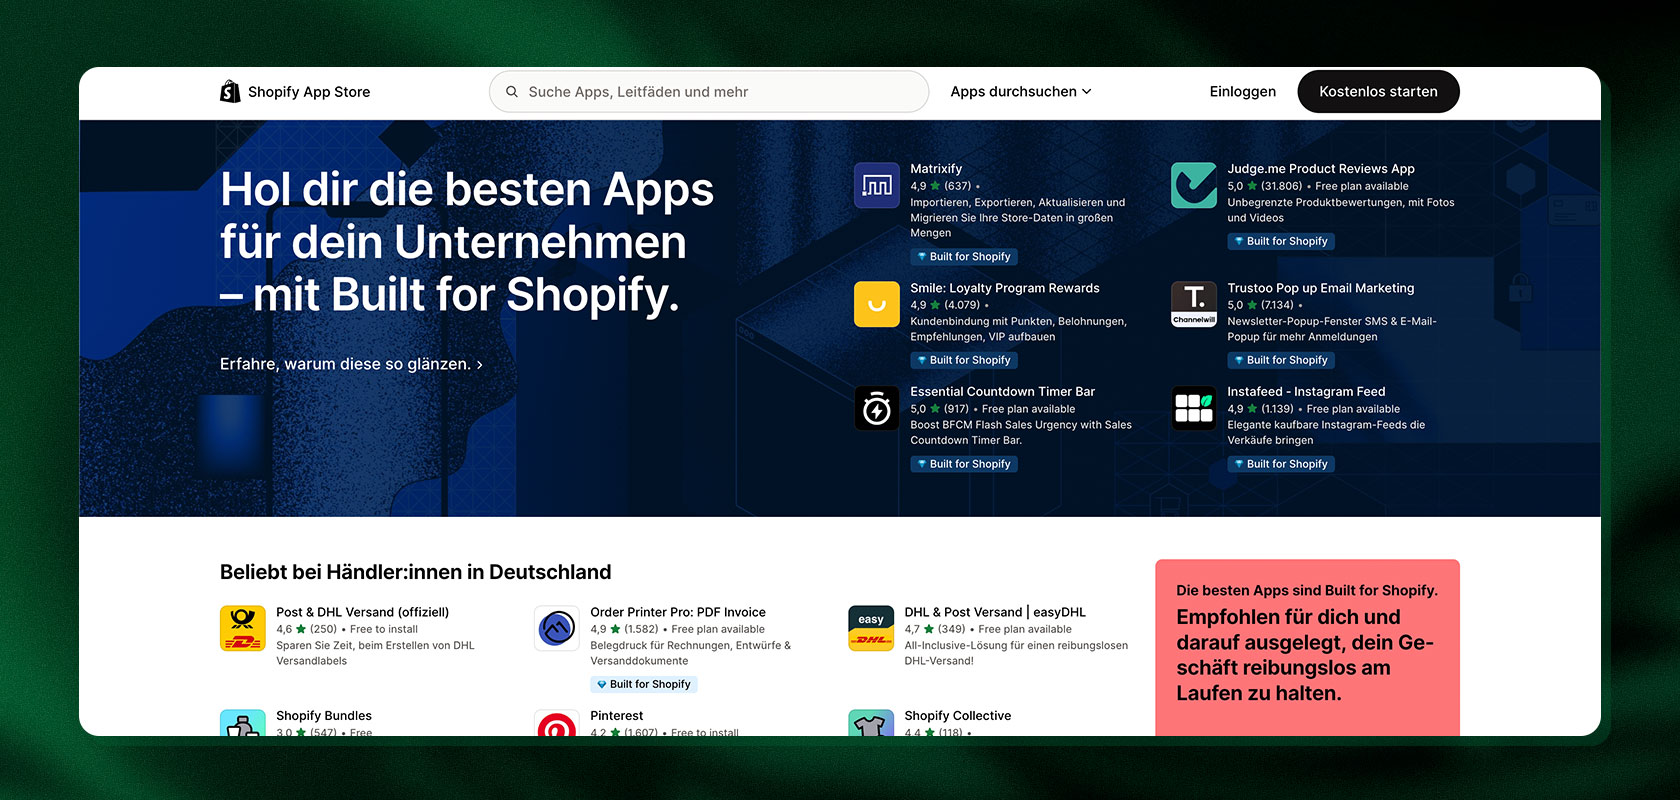Screen dimensions: 1680x800
Task: Expand the Apps durchsuchen dropdown
Action: [1021, 91]
